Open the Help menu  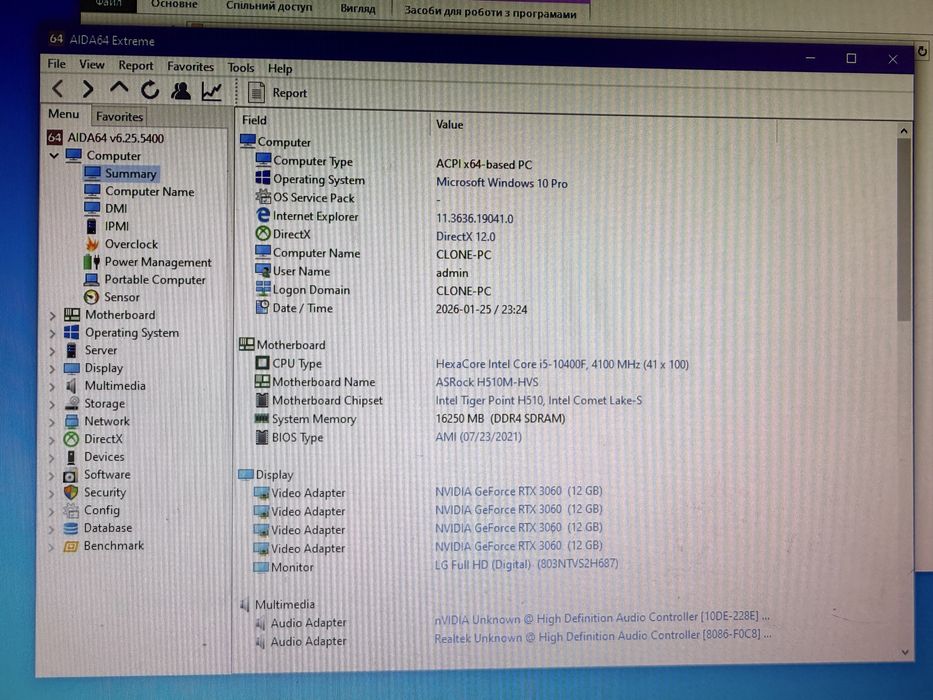pyautogui.click(x=280, y=68)
